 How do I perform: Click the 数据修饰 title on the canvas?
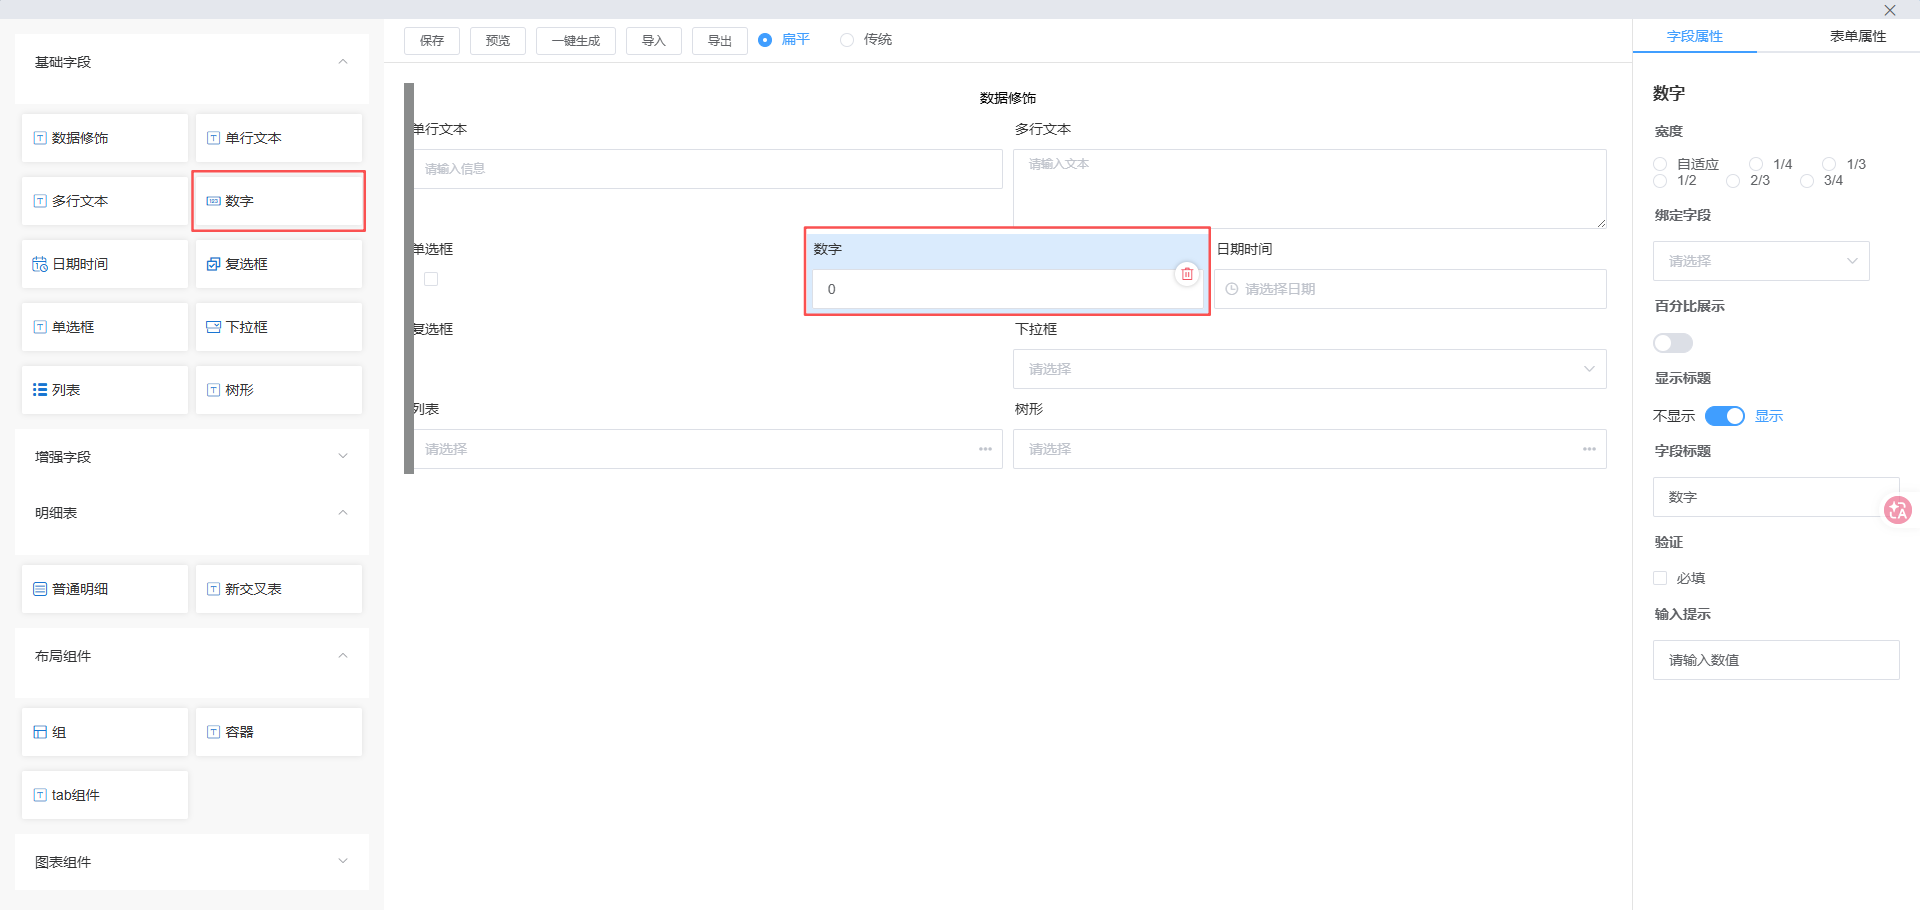click(1008, 98)
